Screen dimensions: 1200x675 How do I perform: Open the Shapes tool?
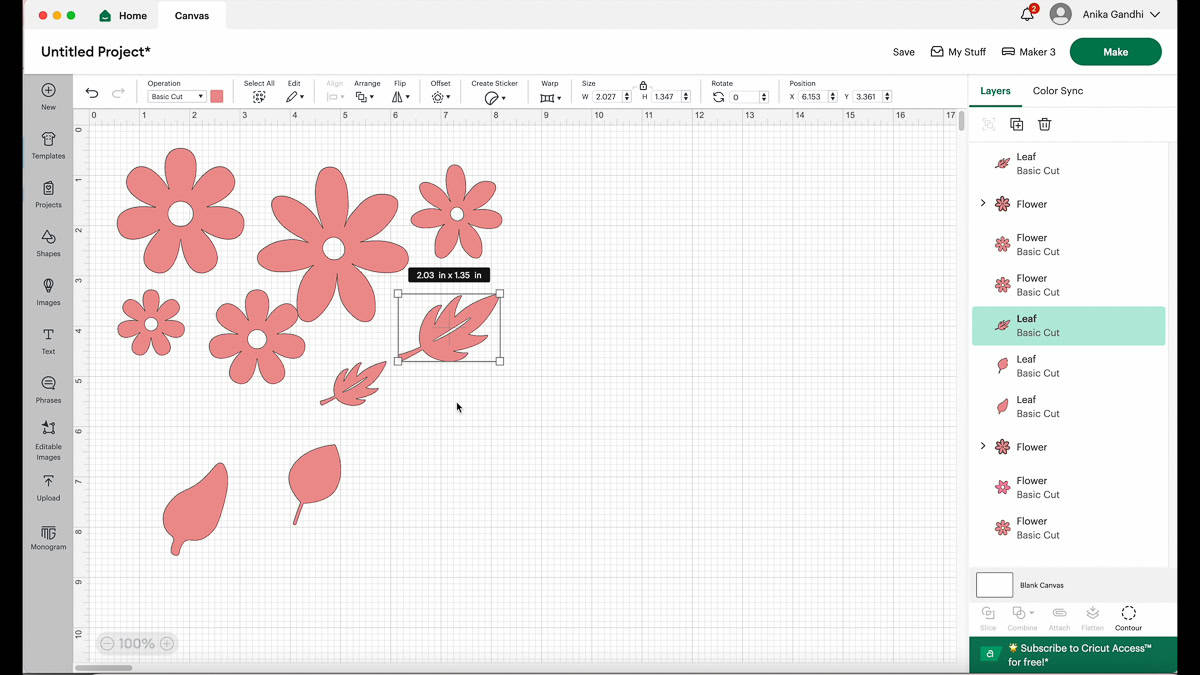point(48,237)
